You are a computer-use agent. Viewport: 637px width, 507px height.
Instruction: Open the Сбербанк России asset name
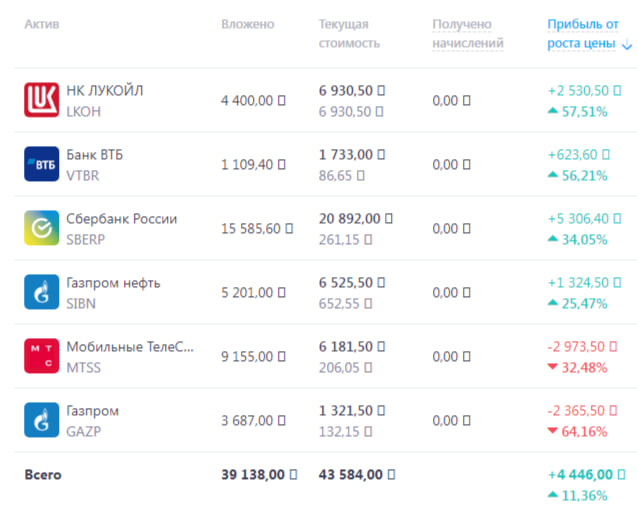(121, 219)
